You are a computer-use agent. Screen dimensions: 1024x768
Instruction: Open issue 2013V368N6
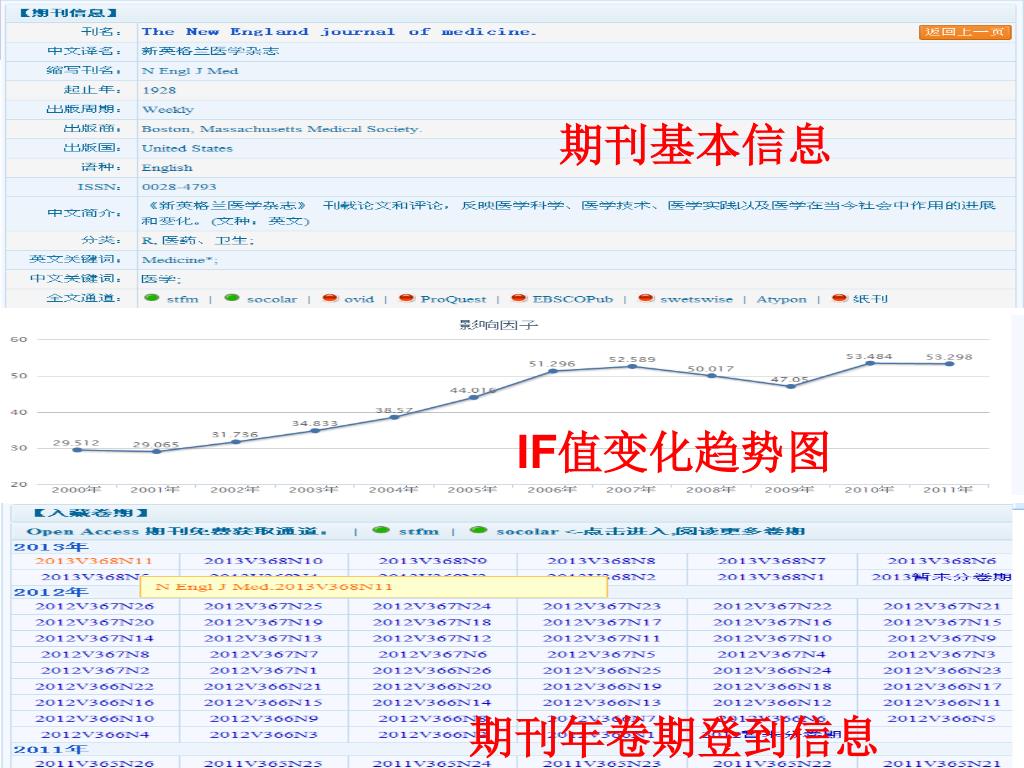(942, 561)
